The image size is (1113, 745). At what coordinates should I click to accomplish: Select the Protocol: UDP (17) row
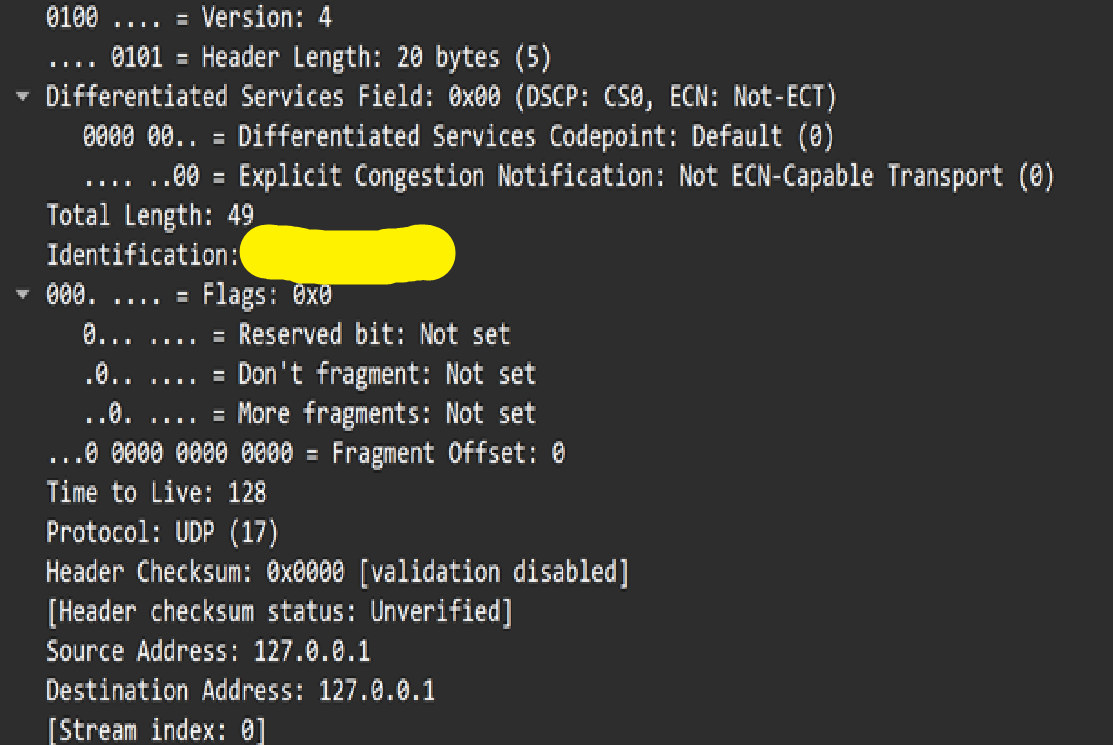(163, 532)
